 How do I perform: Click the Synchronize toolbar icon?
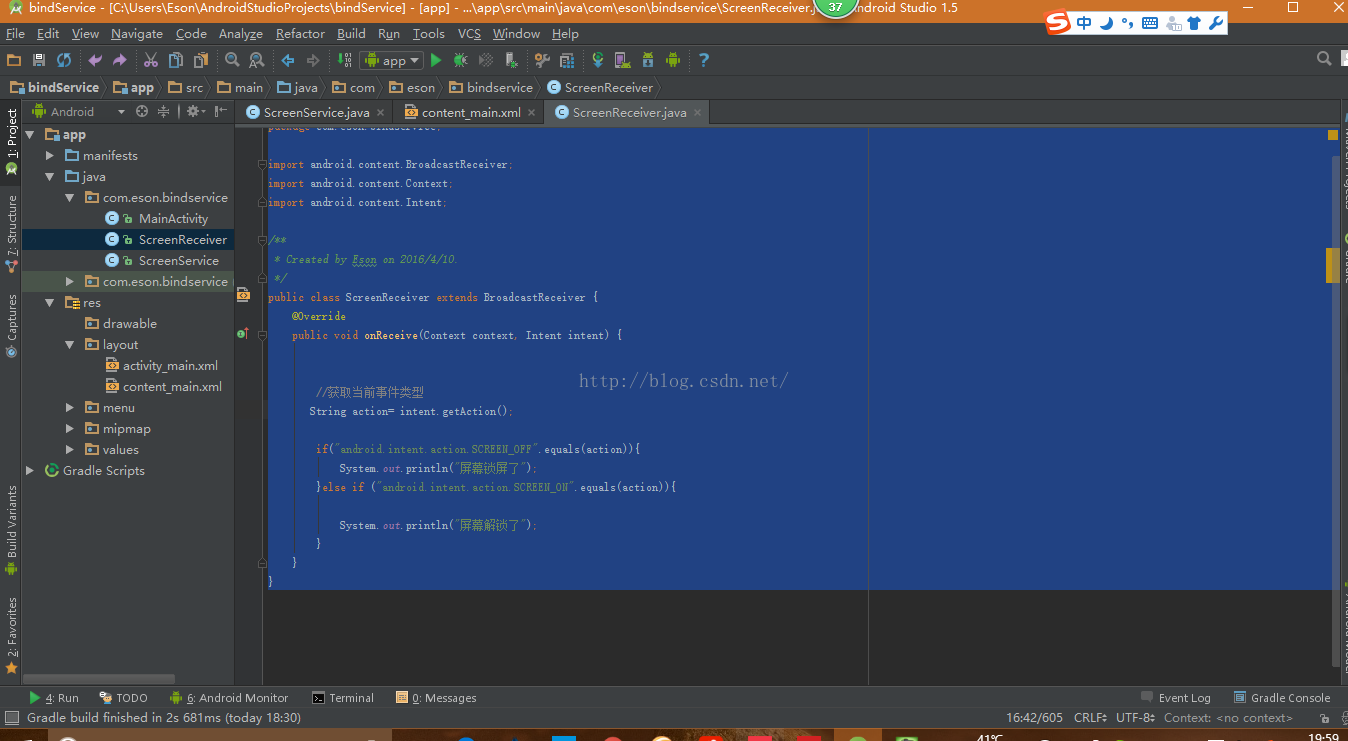[x=64, y=61]
